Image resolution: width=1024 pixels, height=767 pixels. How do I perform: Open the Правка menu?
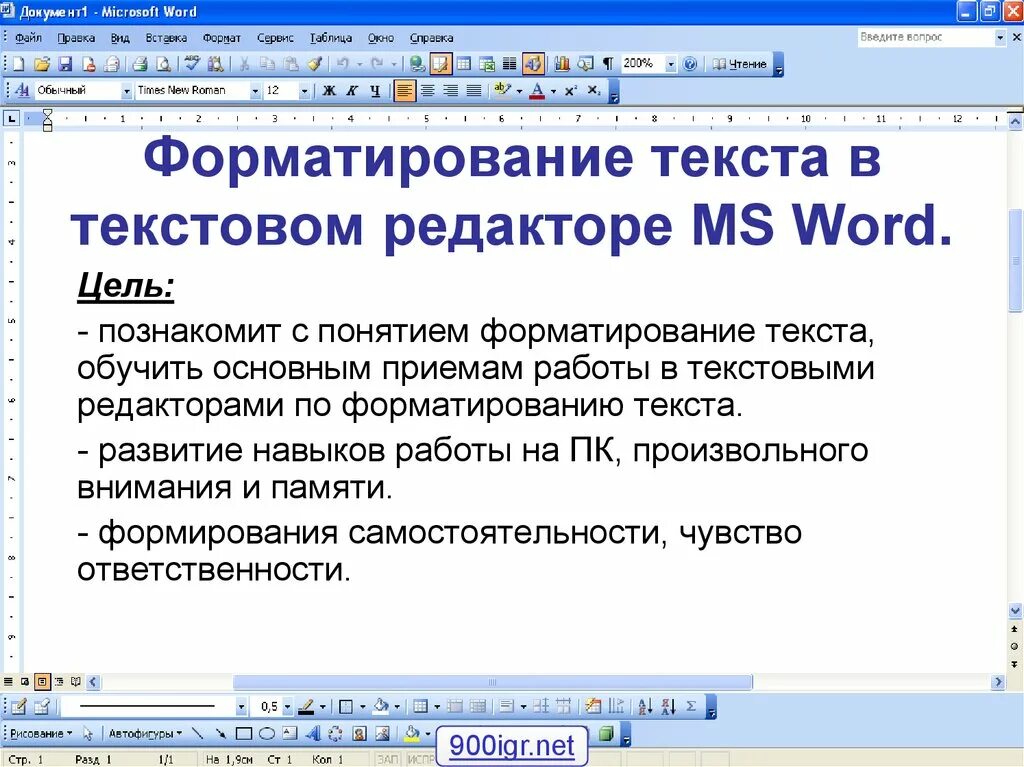coord(76,38)
